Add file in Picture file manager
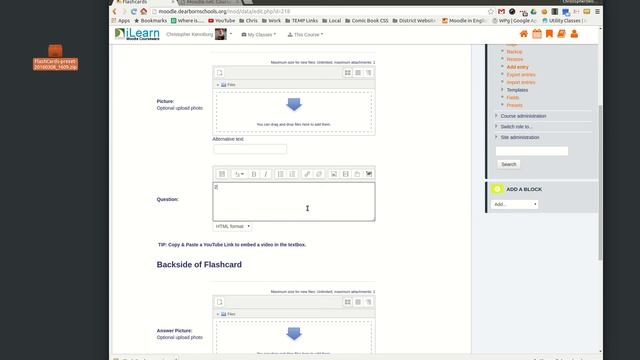640x360 pixels. point(220,73)
